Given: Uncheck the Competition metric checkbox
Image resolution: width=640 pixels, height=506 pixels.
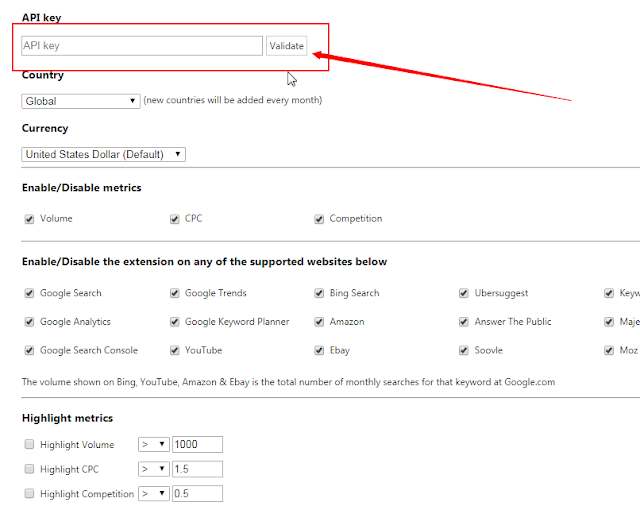Looking at the screenshot, I should click(319, 219).
